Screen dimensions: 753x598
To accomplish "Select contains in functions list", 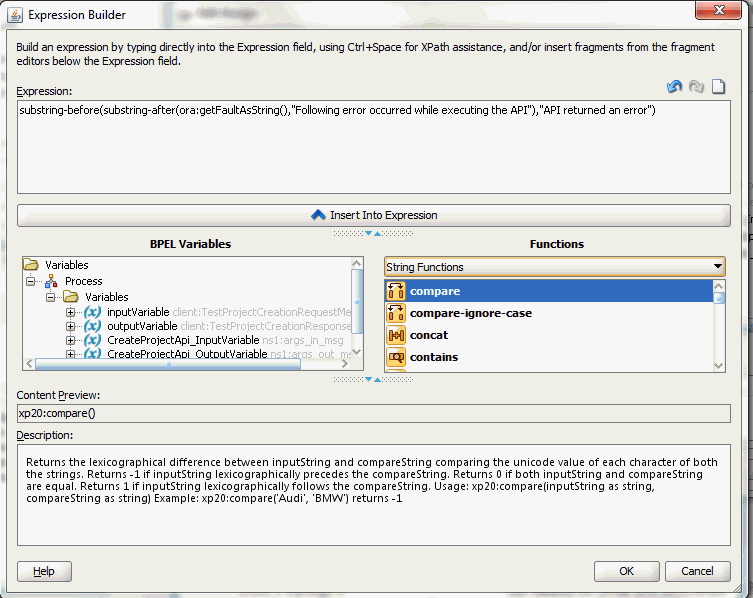I will [549, 357].
